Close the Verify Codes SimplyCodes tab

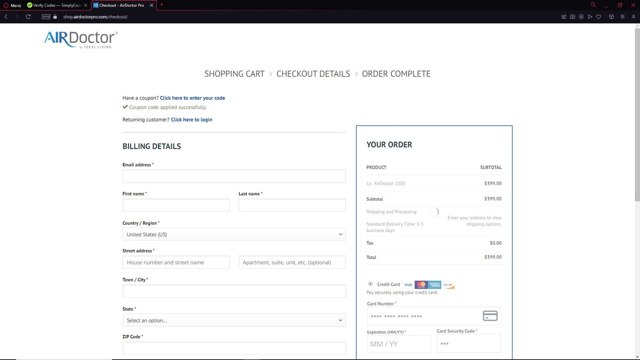point(85,5)
